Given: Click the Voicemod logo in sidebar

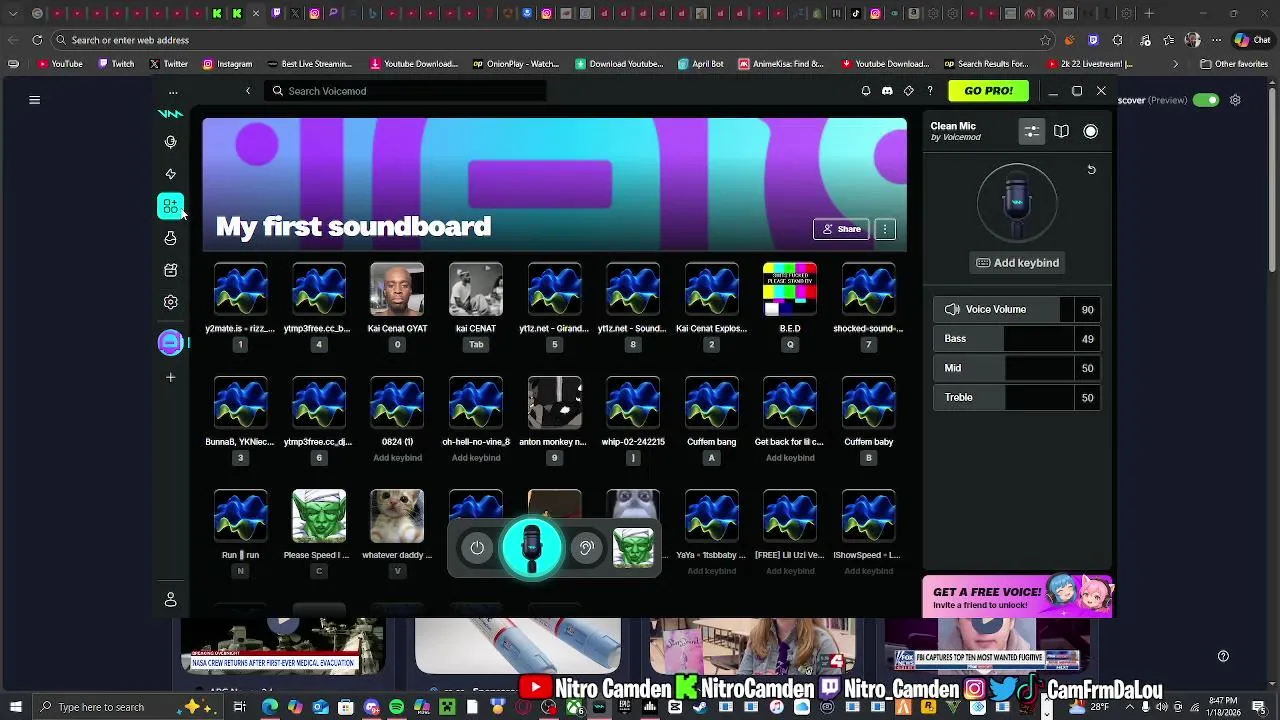Looking at the screenshot, I should click(x=171, y=114).
